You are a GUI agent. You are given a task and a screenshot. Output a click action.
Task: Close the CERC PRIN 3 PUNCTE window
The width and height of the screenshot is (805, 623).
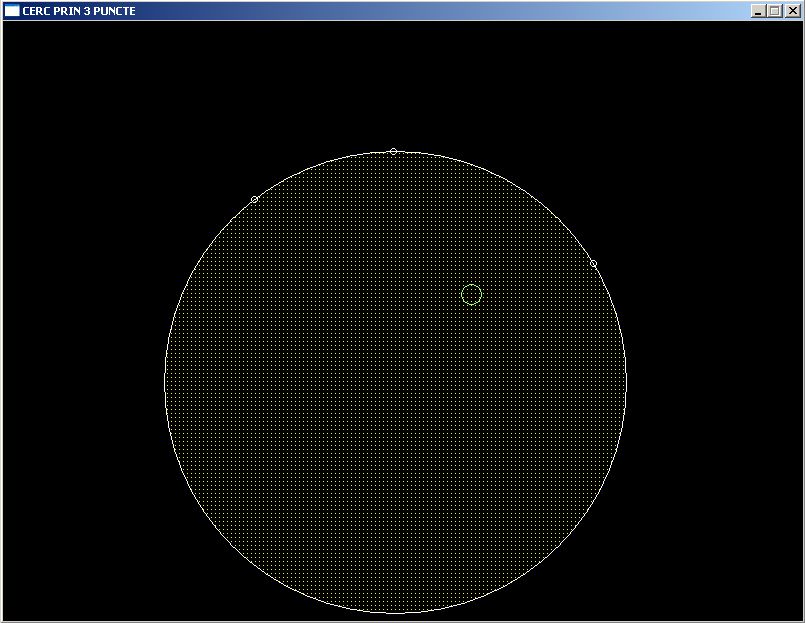(x=793, y=11)
